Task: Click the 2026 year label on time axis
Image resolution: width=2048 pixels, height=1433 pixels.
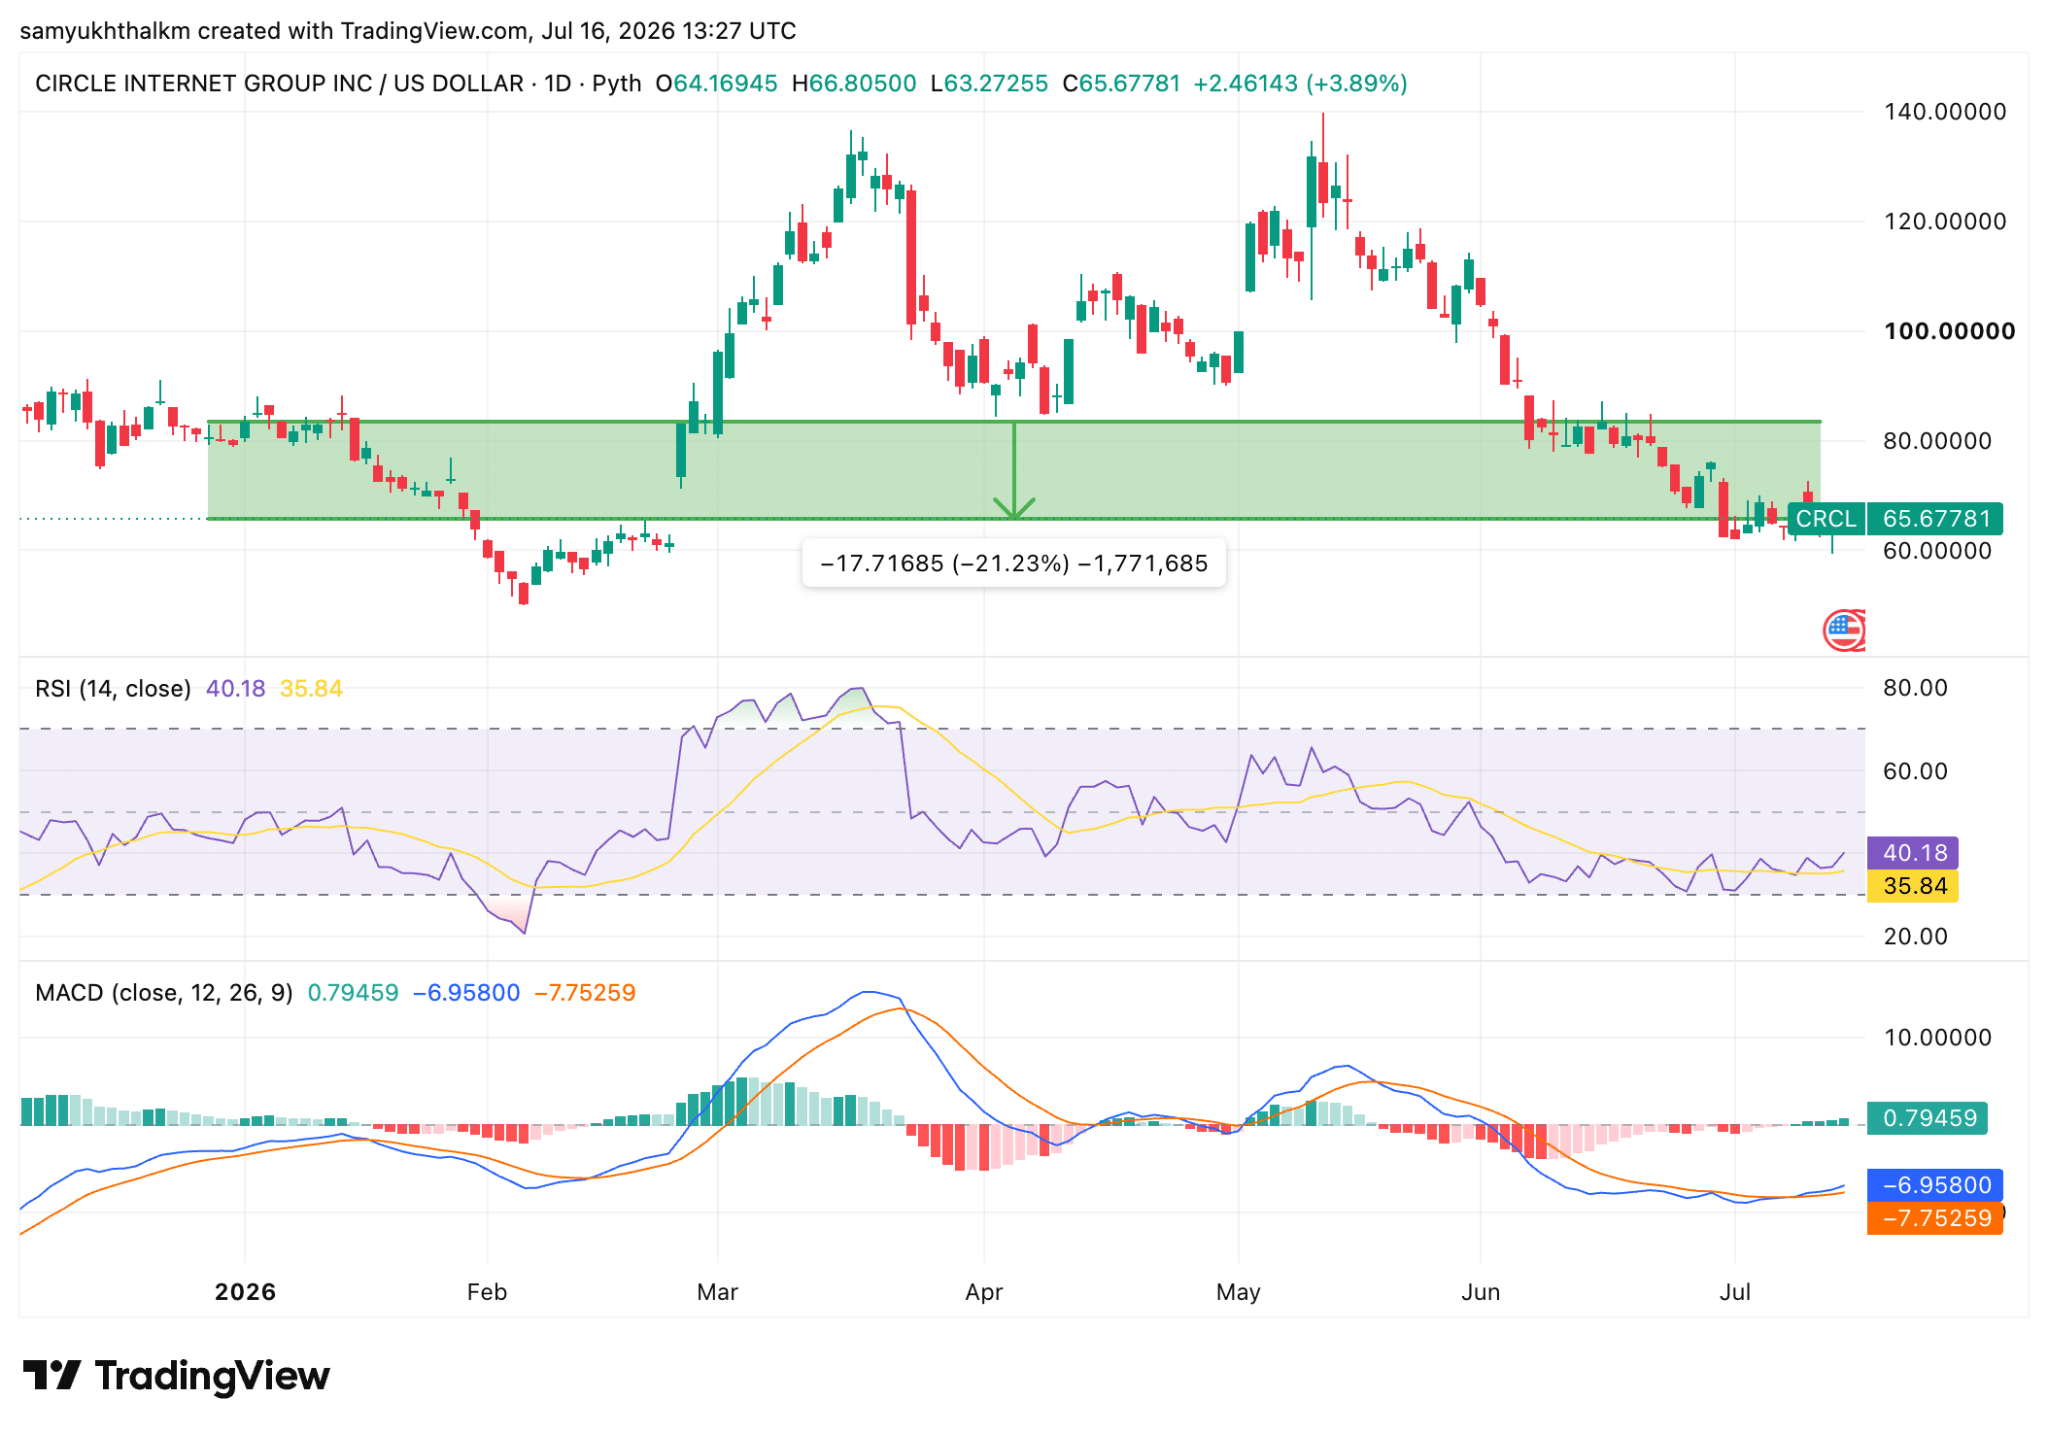Action: tap(245, 1292)
